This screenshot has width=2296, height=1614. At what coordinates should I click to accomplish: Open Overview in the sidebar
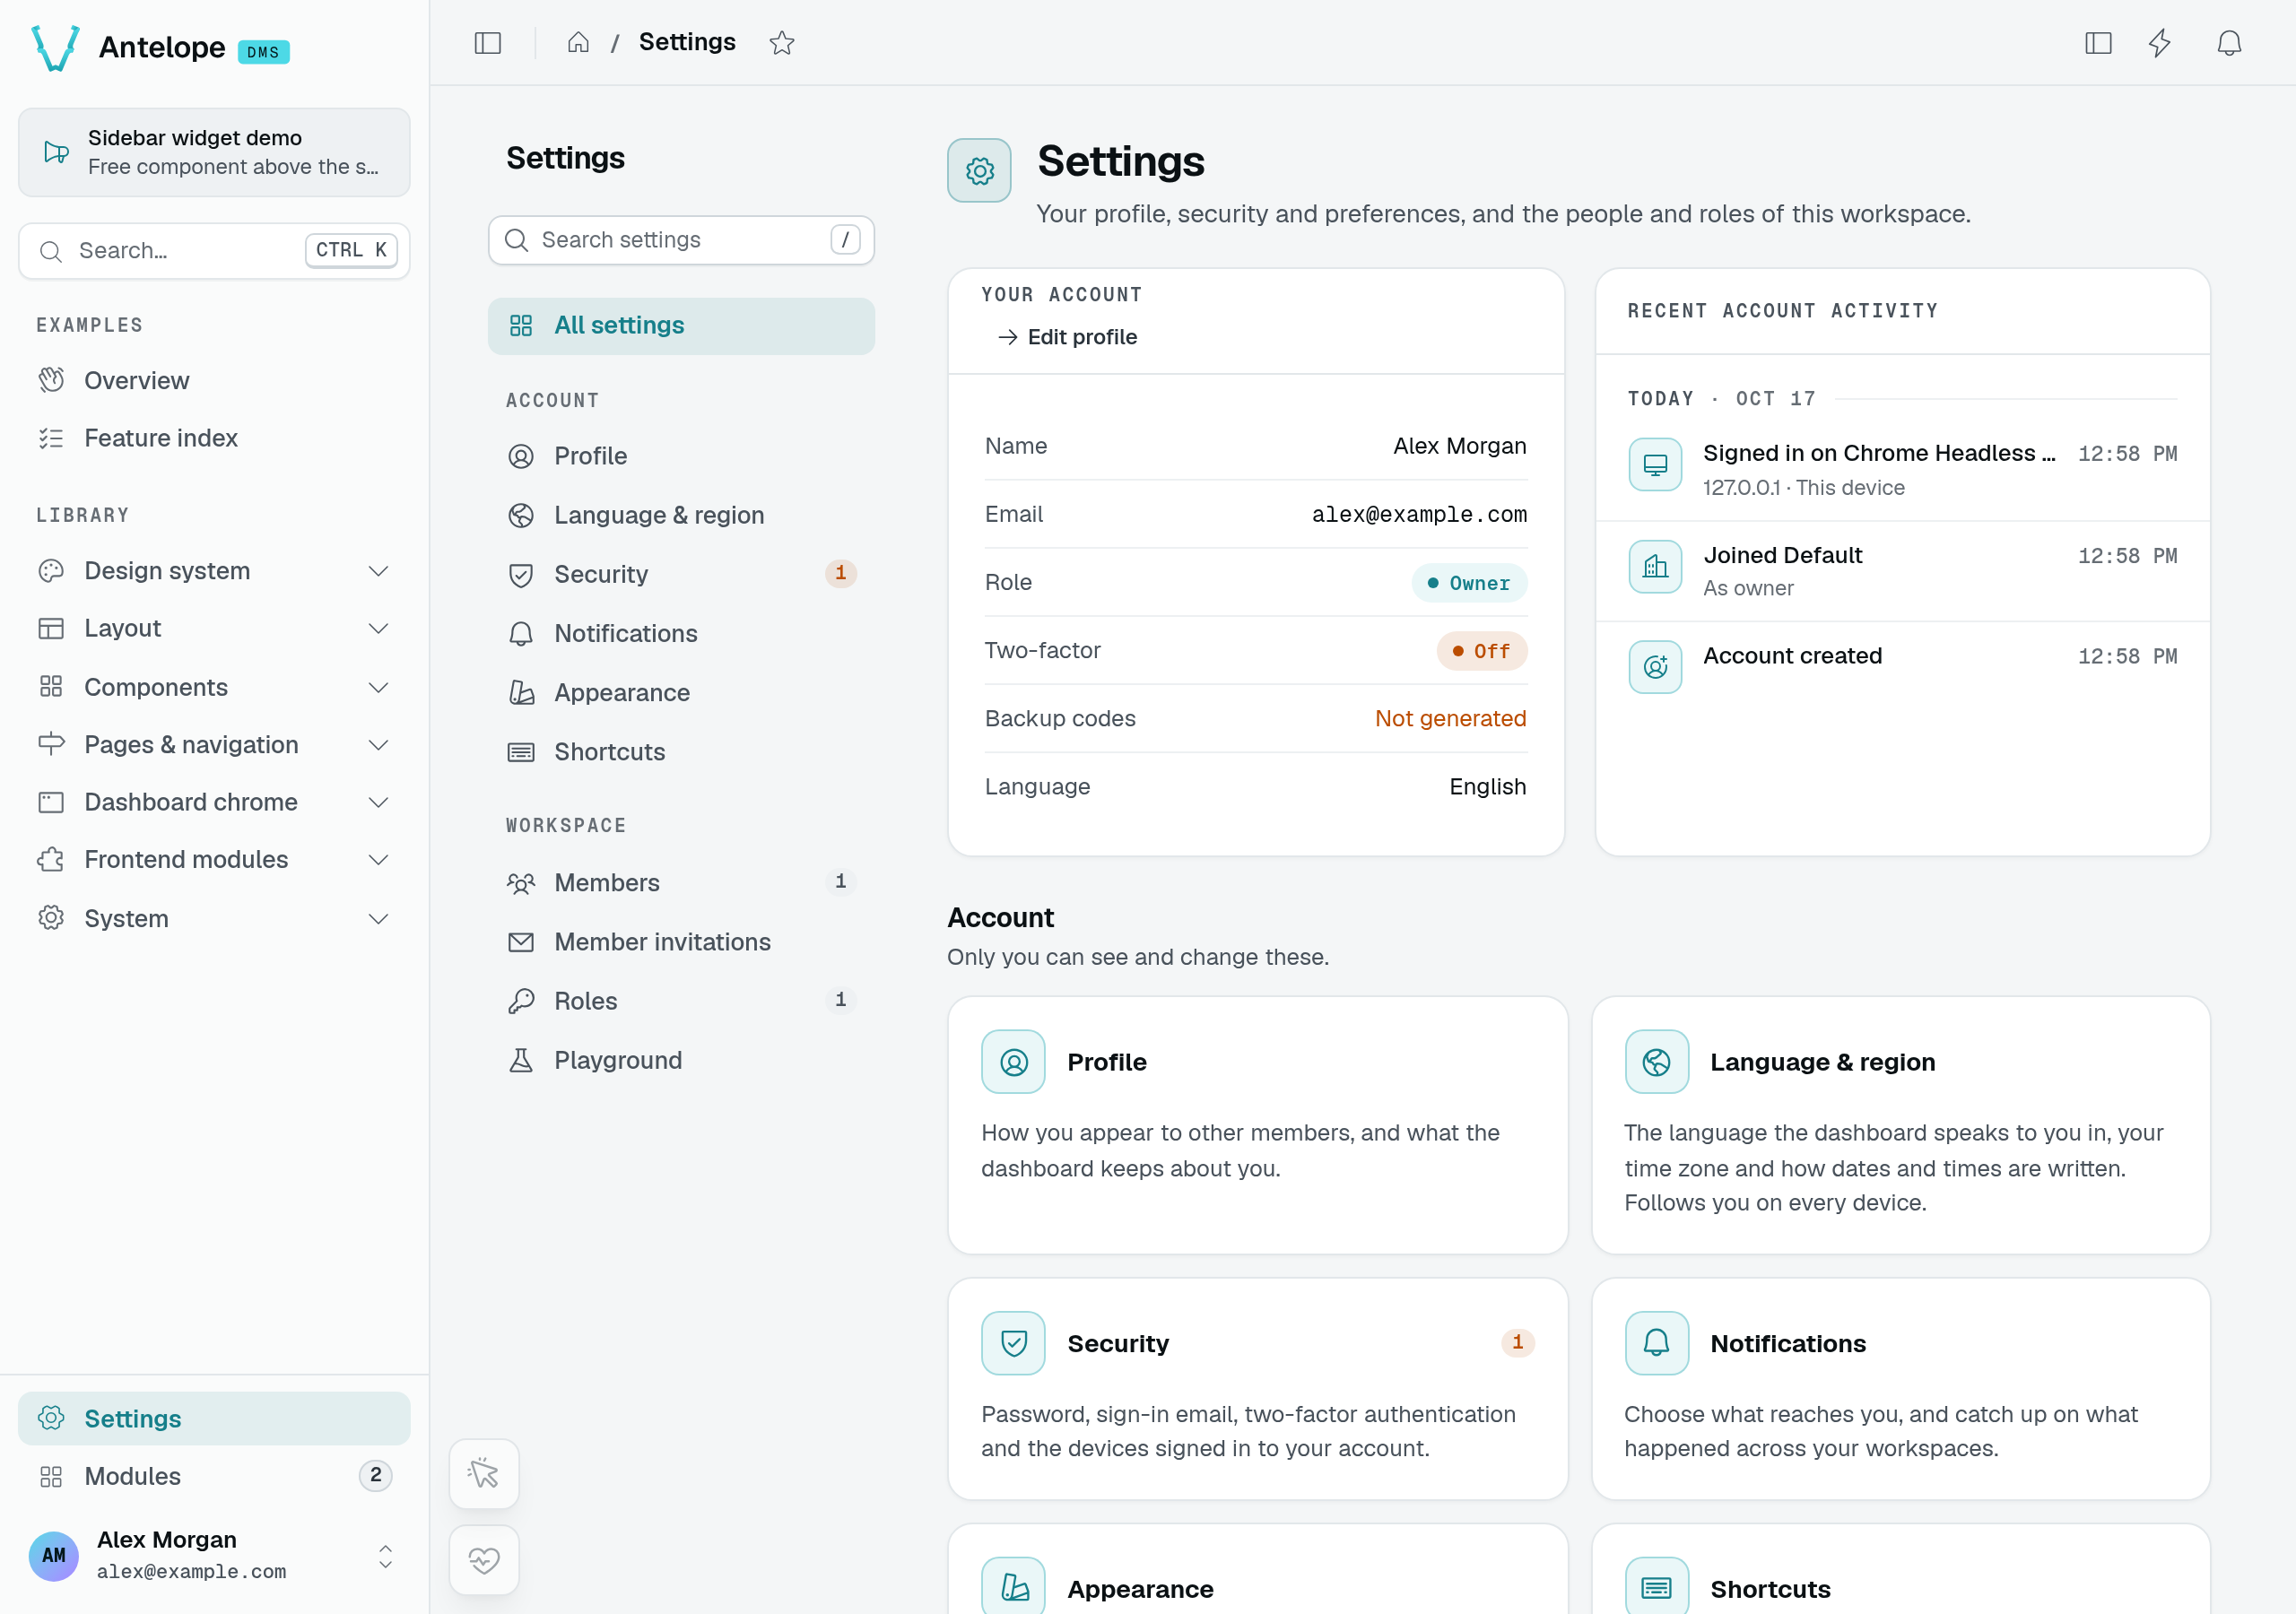tap(214, 381)
